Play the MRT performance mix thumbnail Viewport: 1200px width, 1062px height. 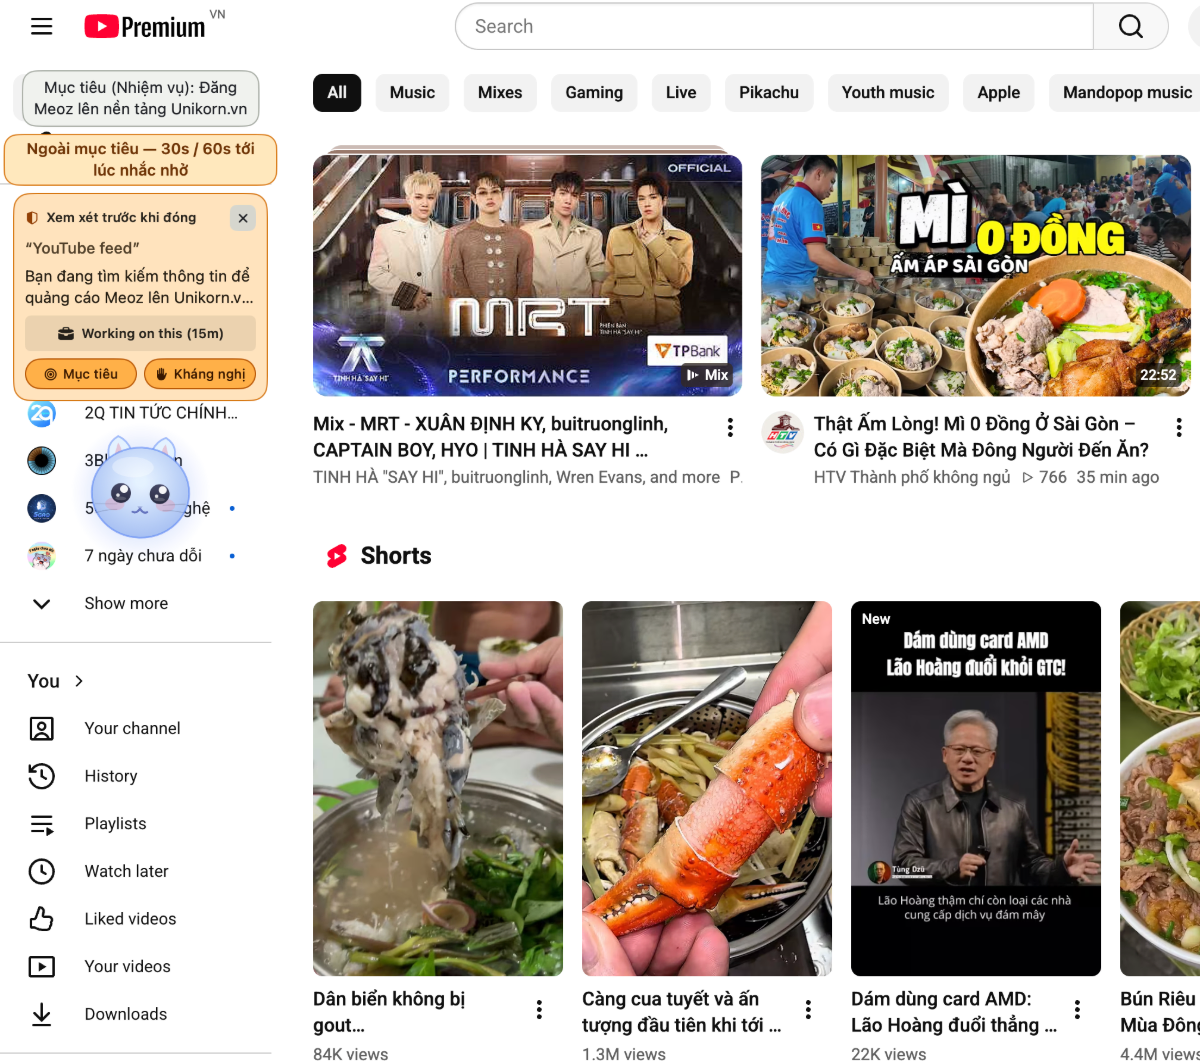click(528, 275)
